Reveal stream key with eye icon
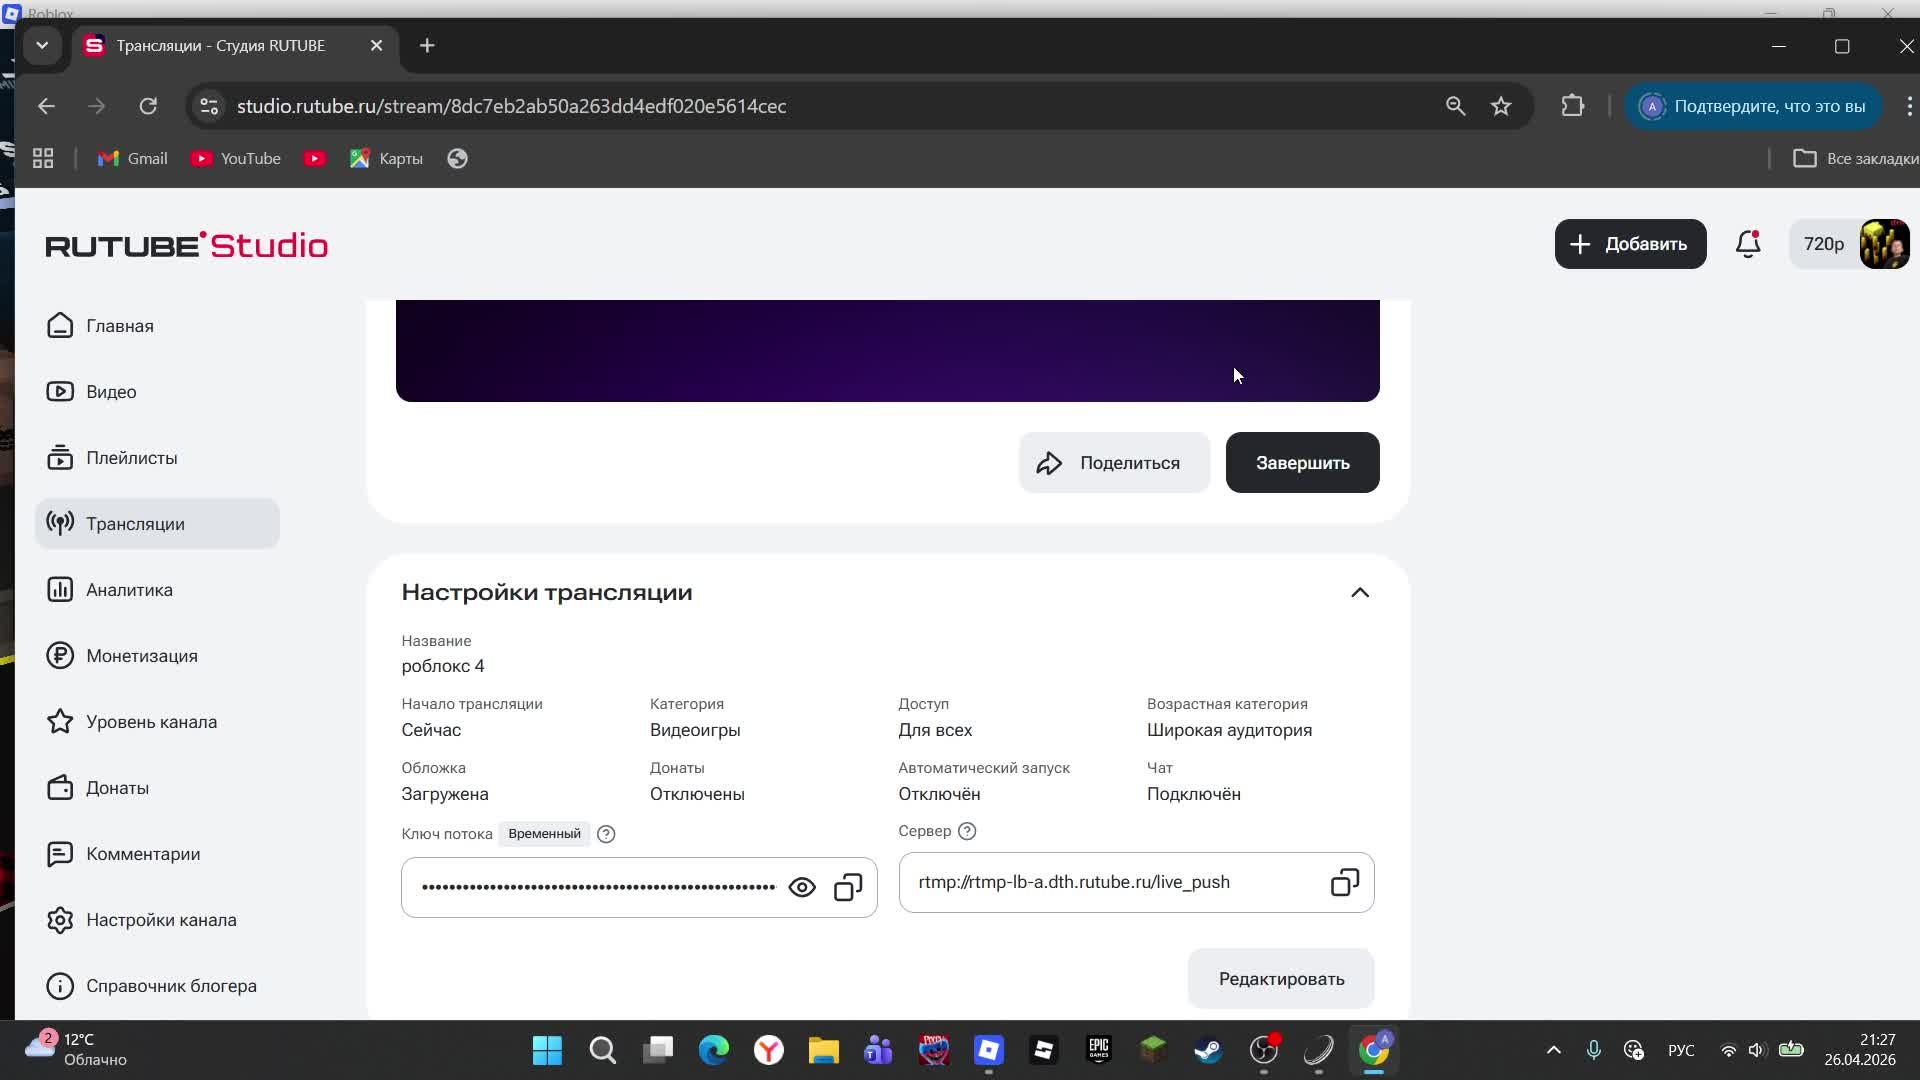 (x=802, y=887)
